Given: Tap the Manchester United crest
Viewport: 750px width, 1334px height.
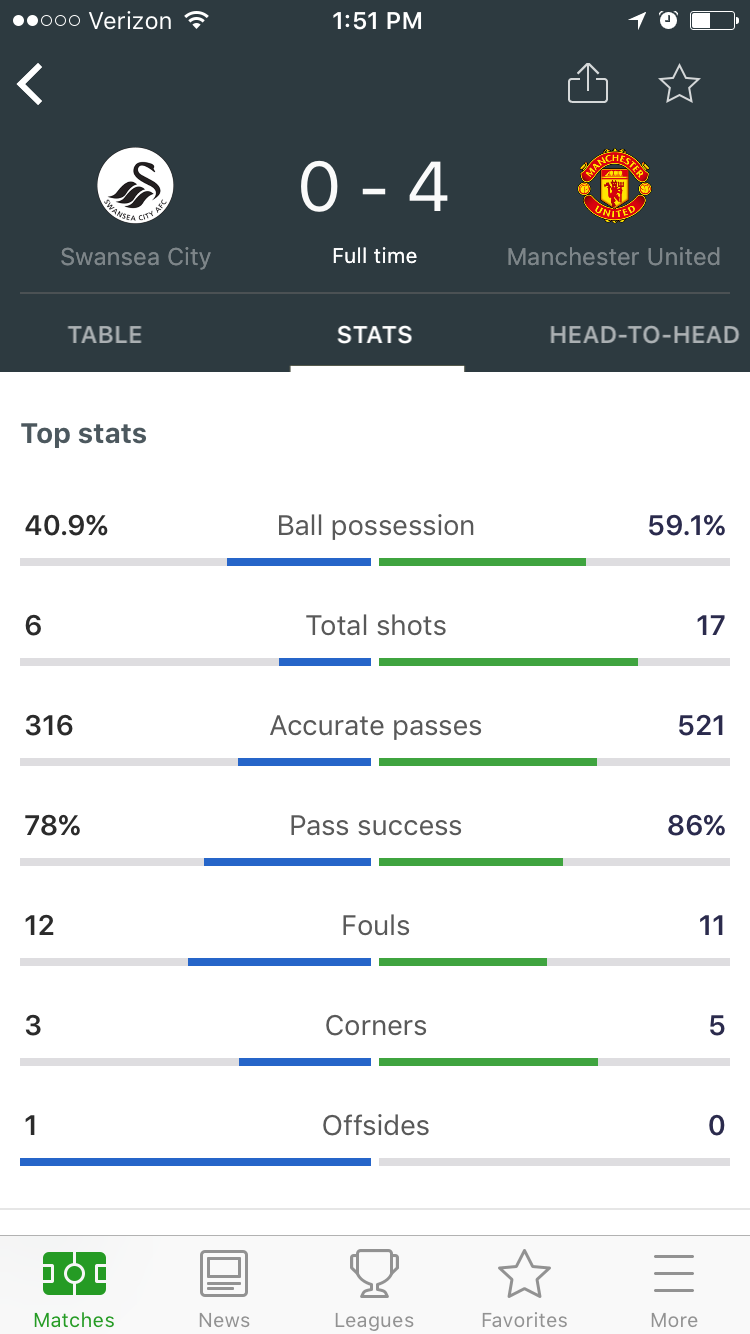Looking at the screenshot, I should tap(615, 187).
